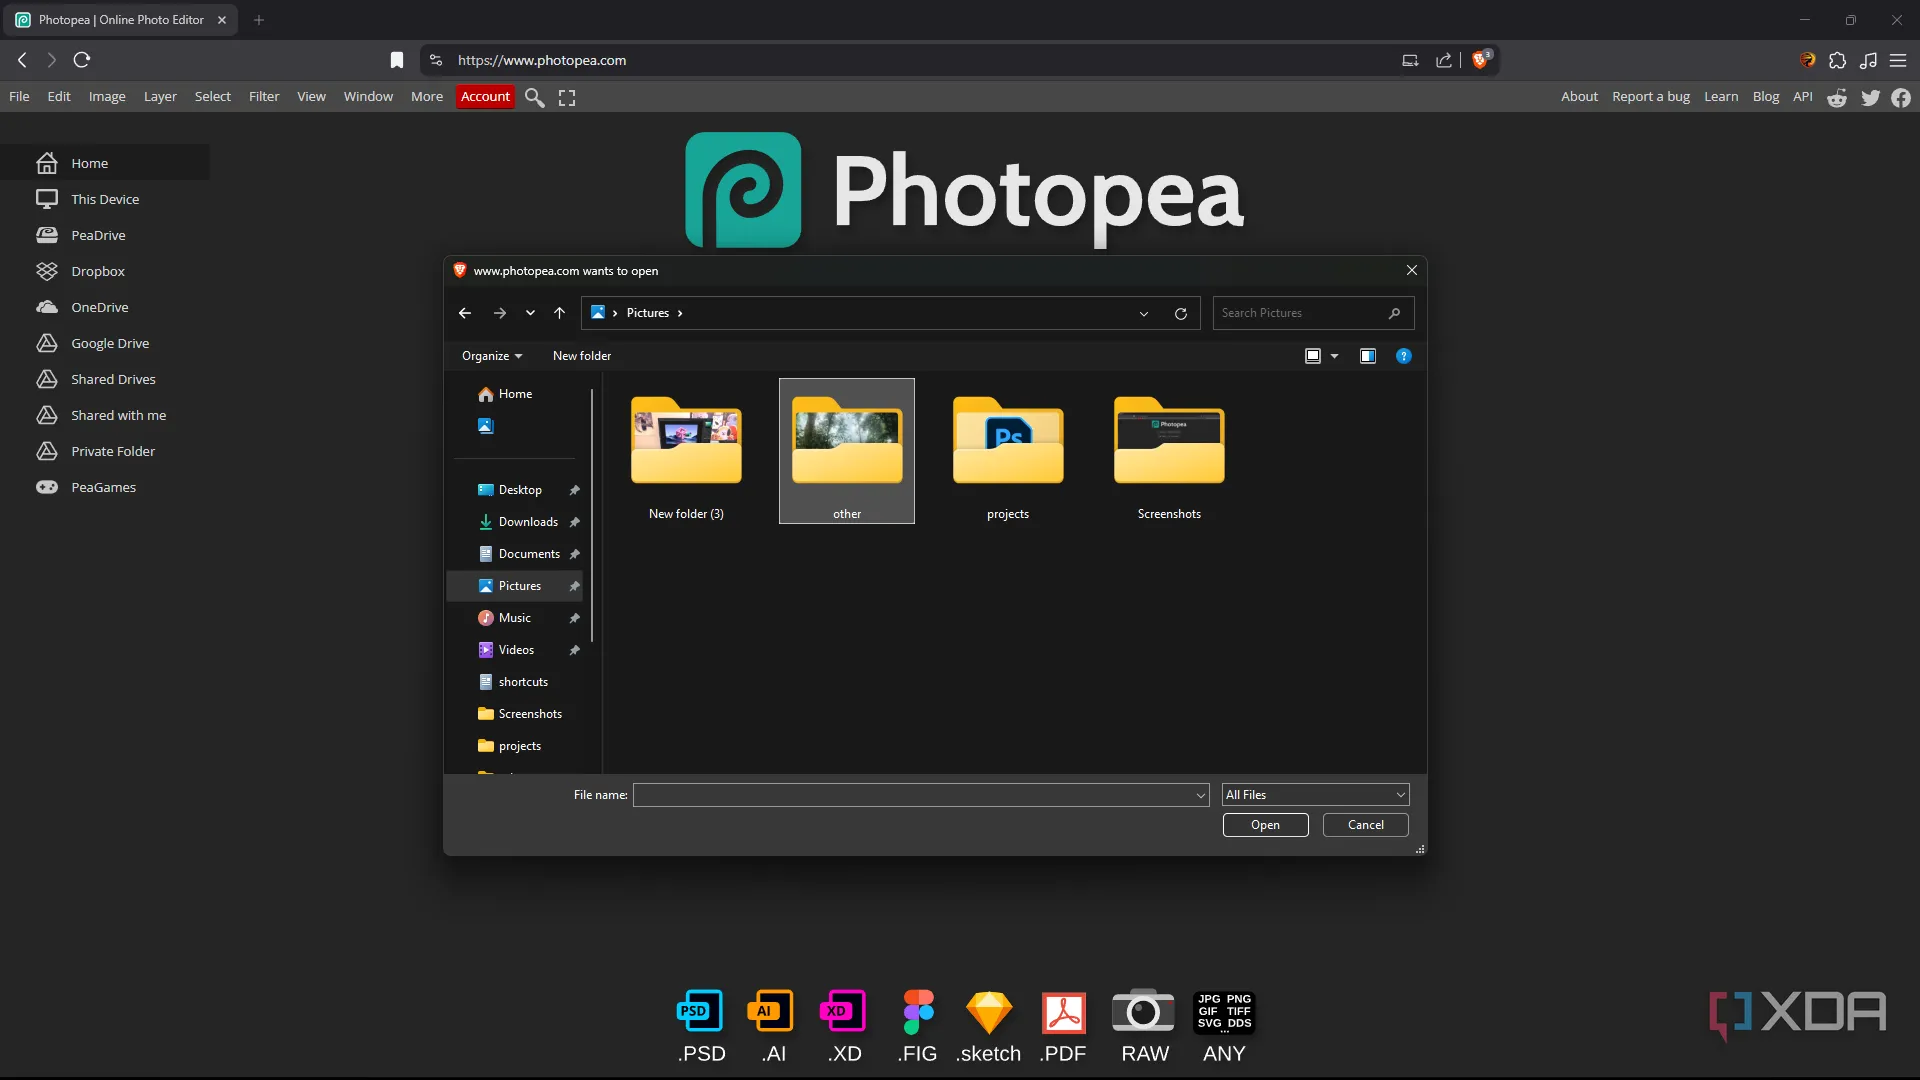Toggle Photopea fullscreen icon

point(567,97)
